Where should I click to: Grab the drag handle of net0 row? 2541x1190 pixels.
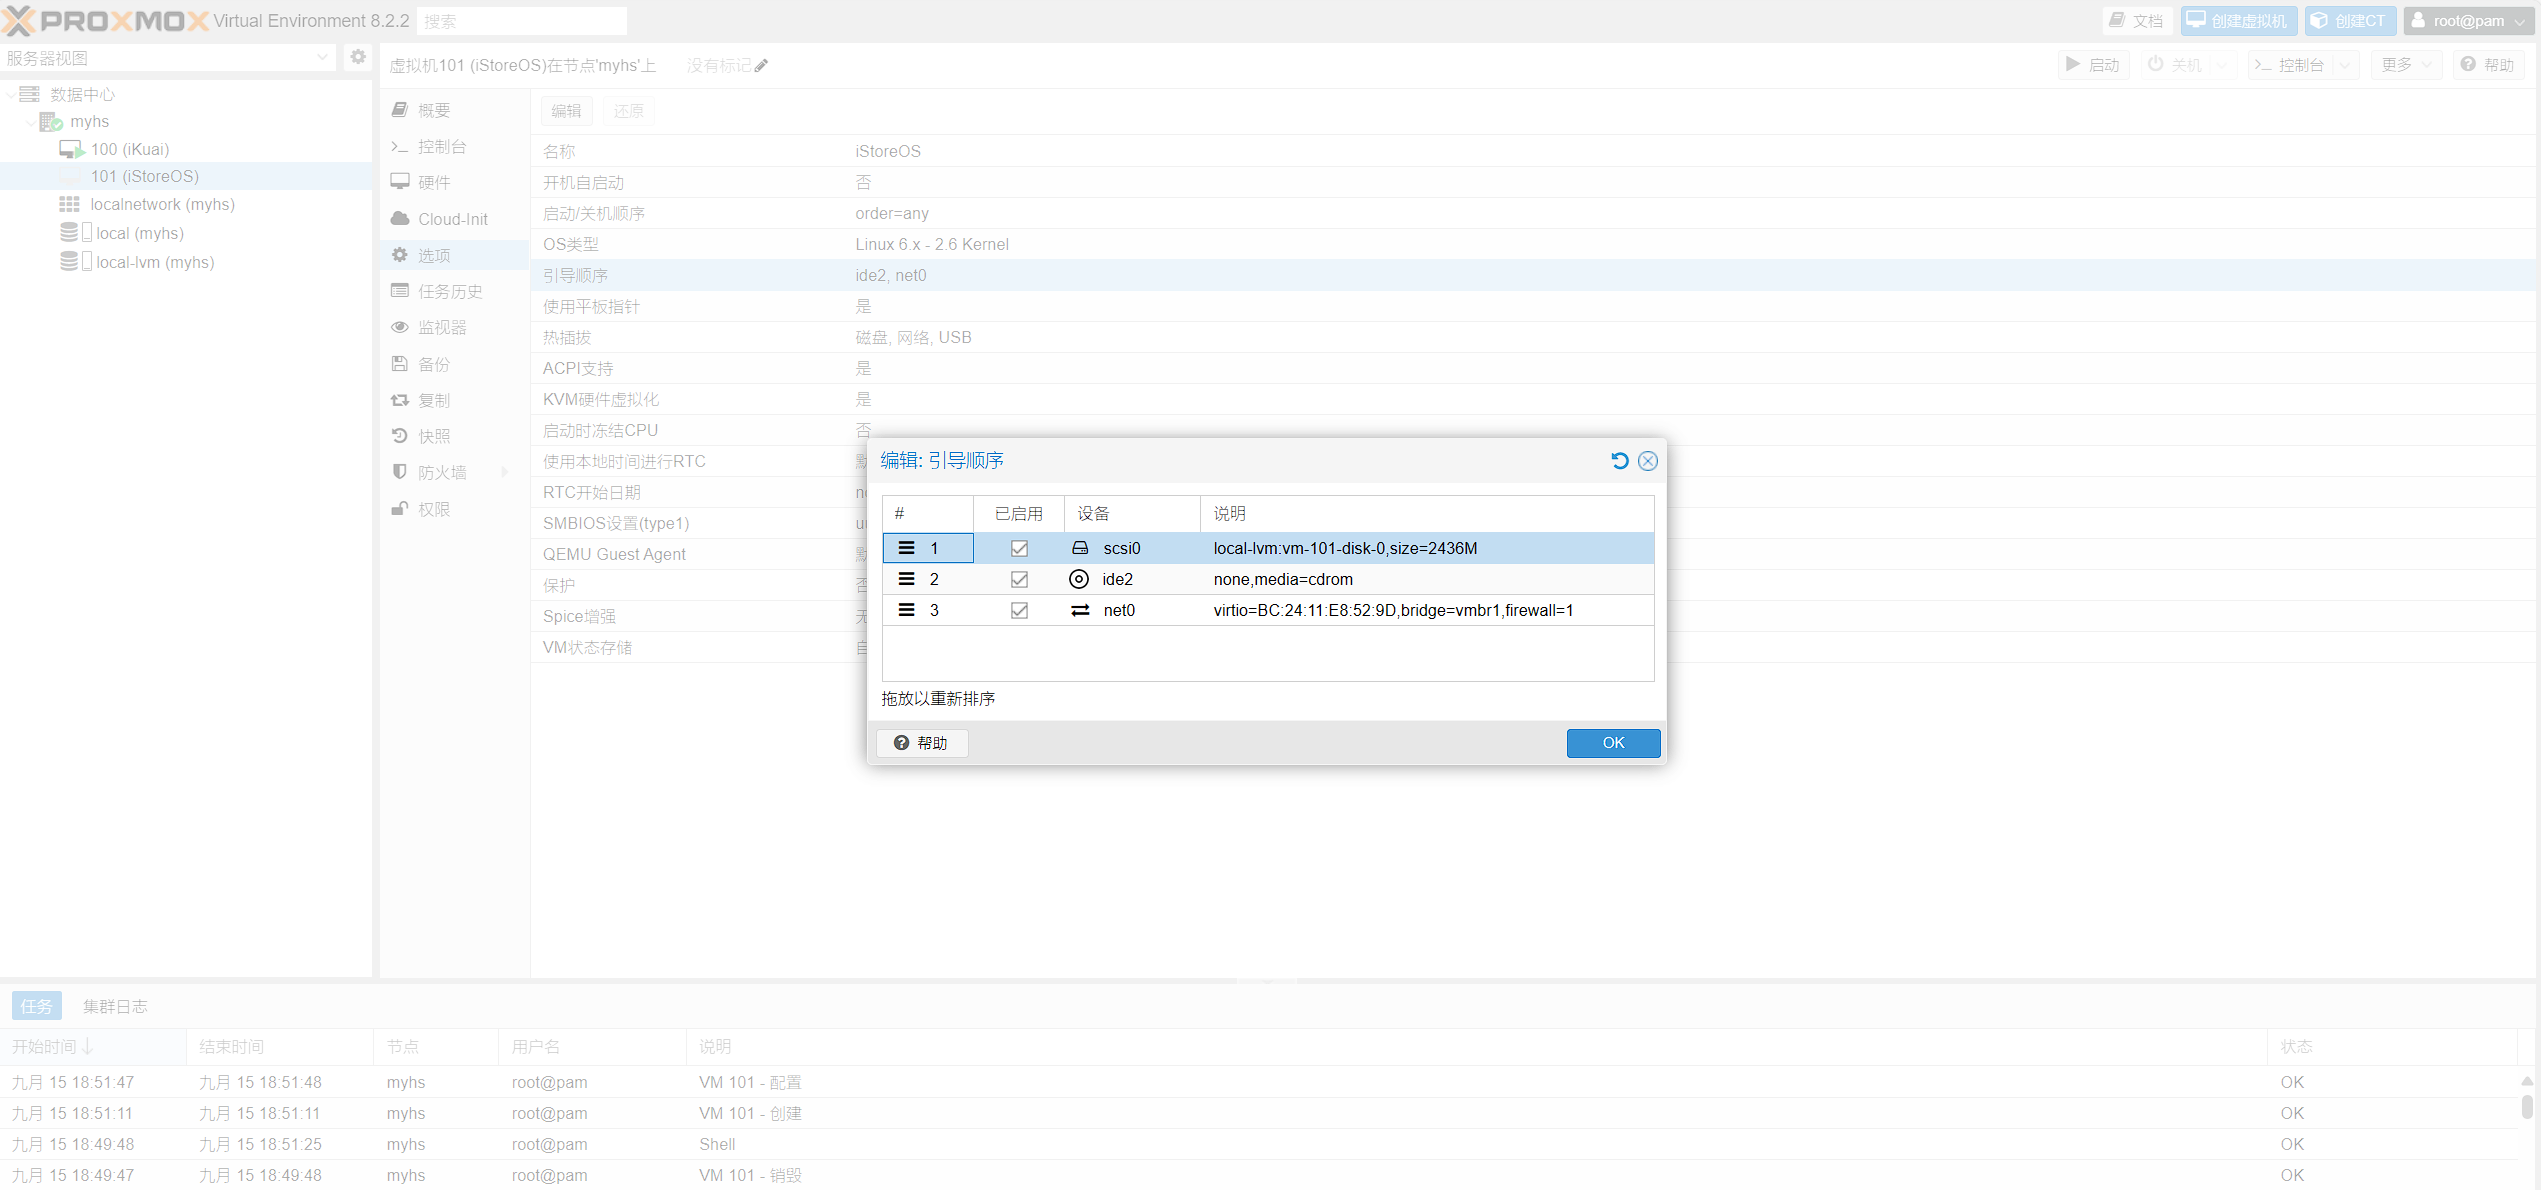coord(906,610)
